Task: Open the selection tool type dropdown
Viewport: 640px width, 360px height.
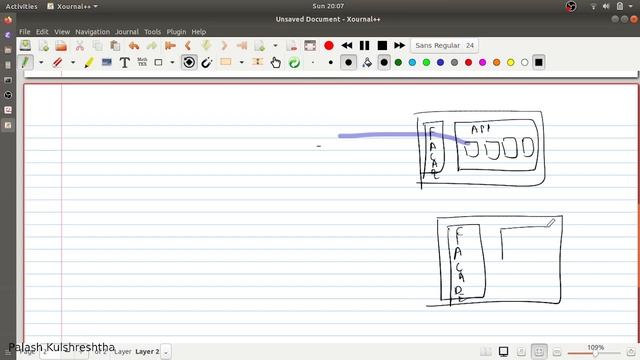Action: [x=242, y=62]
